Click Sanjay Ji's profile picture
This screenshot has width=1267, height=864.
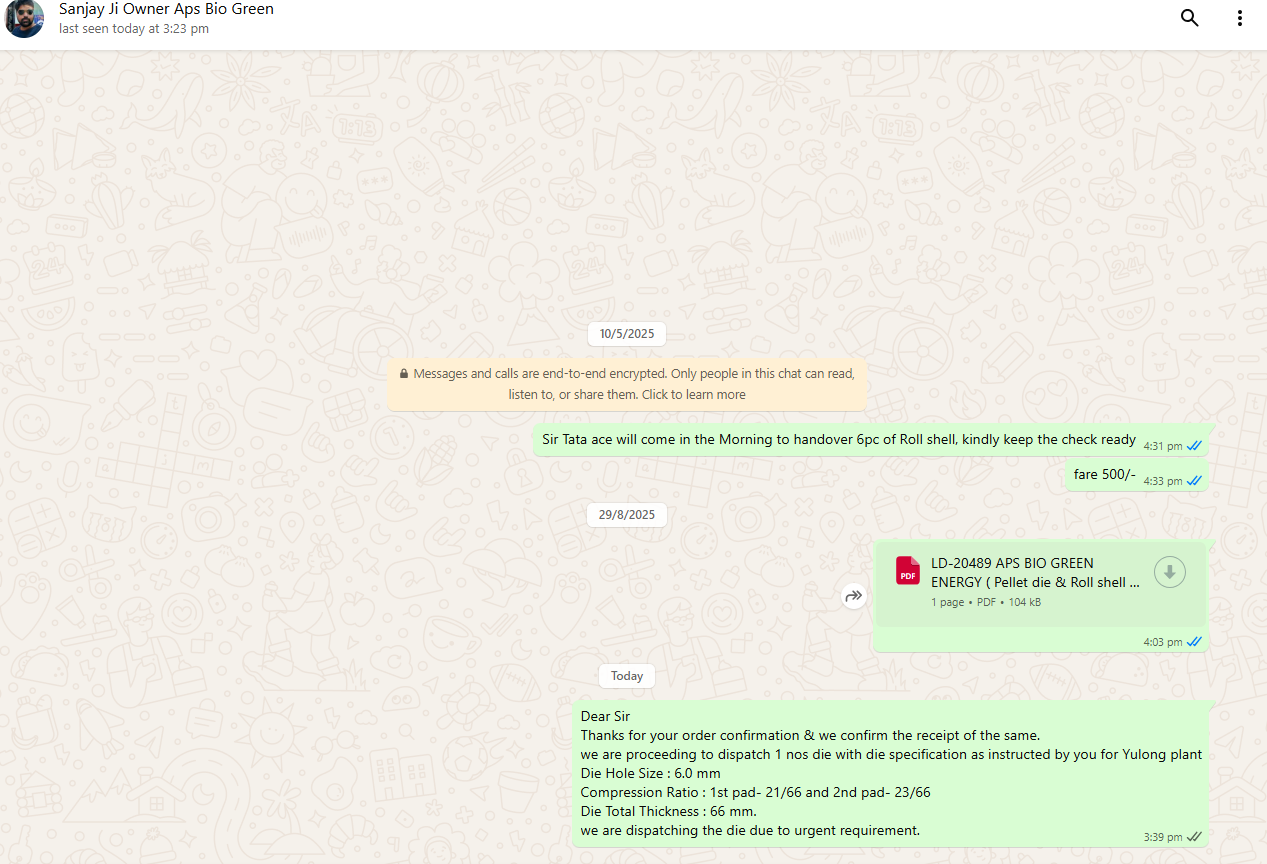[x=24, y=19]
